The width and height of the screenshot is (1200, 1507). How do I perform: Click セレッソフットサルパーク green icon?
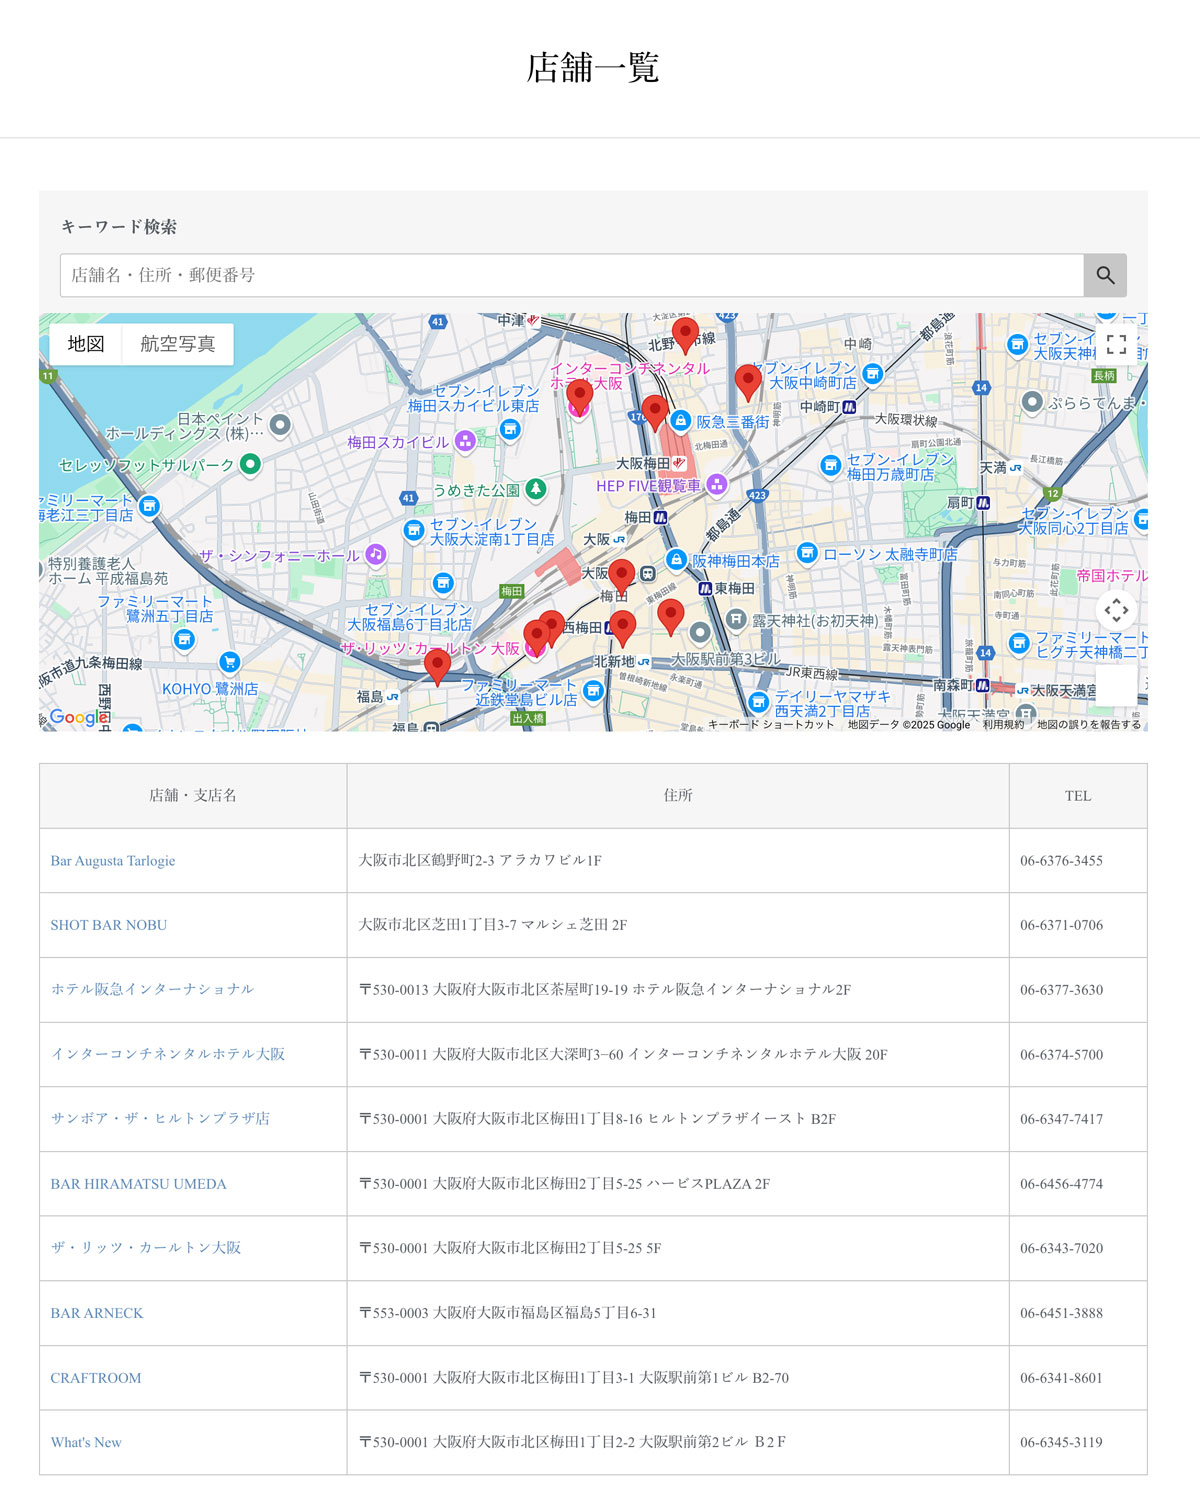(x=250, y=464)
